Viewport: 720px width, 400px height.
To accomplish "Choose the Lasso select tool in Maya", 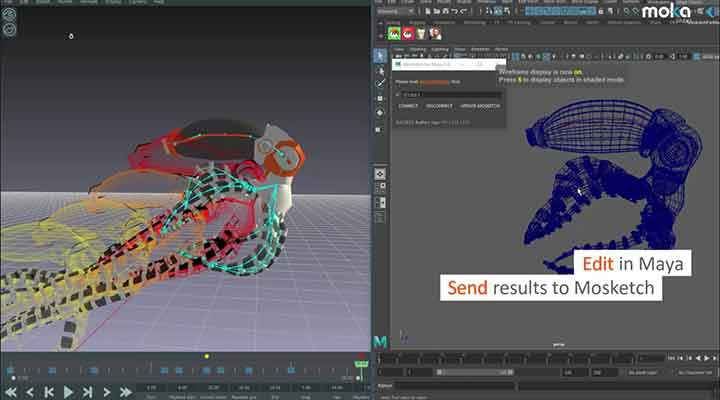I will tap(380, 71).
